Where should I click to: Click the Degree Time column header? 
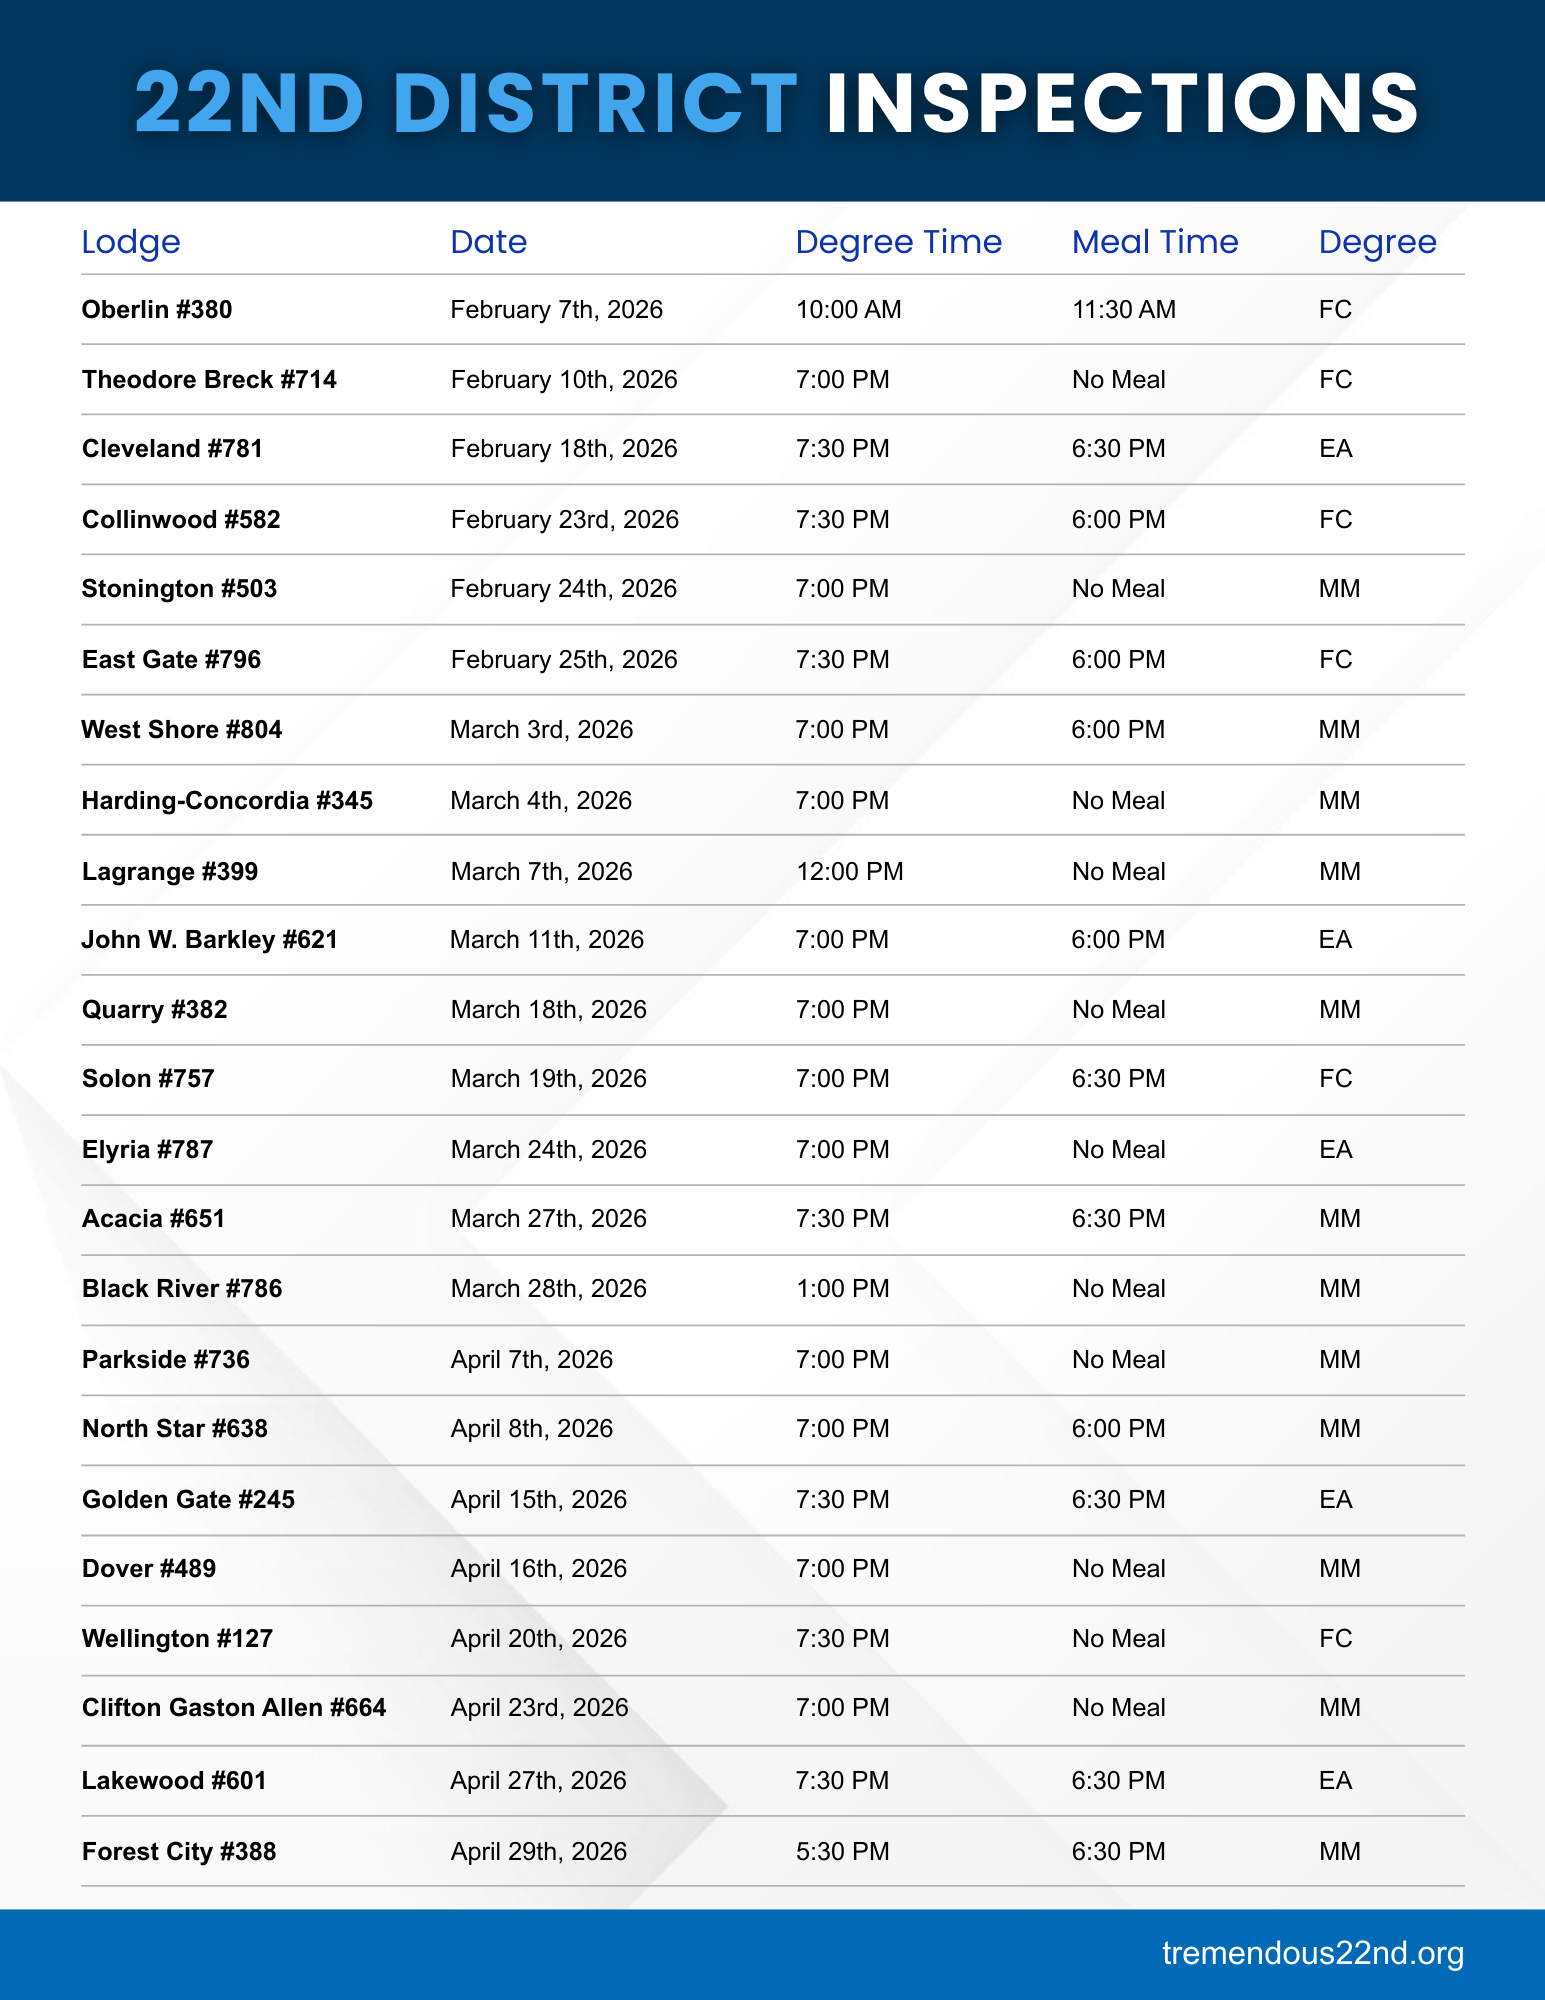(x=898, y=242)
